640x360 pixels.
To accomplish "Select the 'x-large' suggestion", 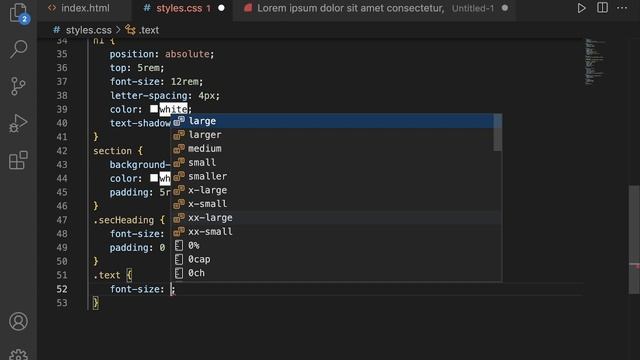I will click(x=332, y=191).
